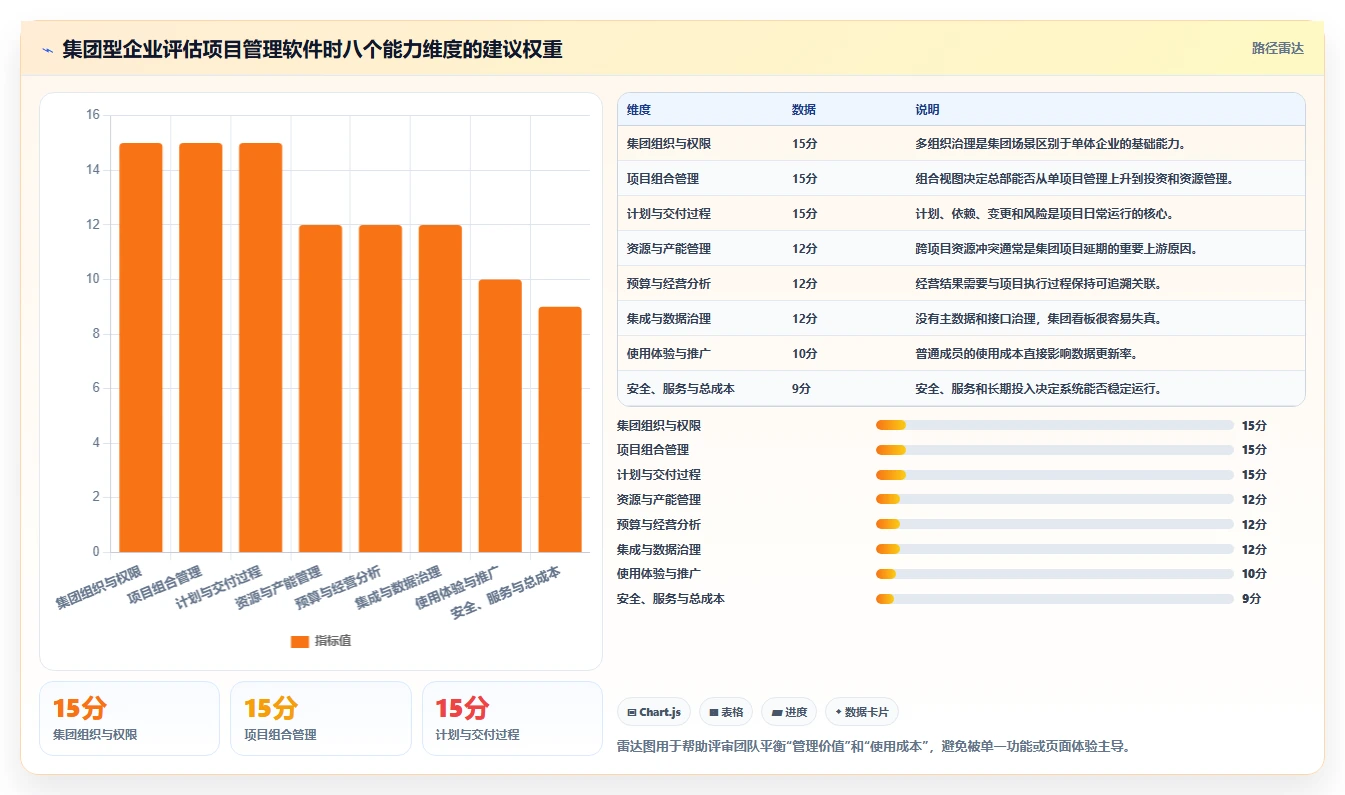The height and width of the screenshot is (795, 1345).
Task: Click the 16 tick on the chart y-axis
Action: coord(93,115)
